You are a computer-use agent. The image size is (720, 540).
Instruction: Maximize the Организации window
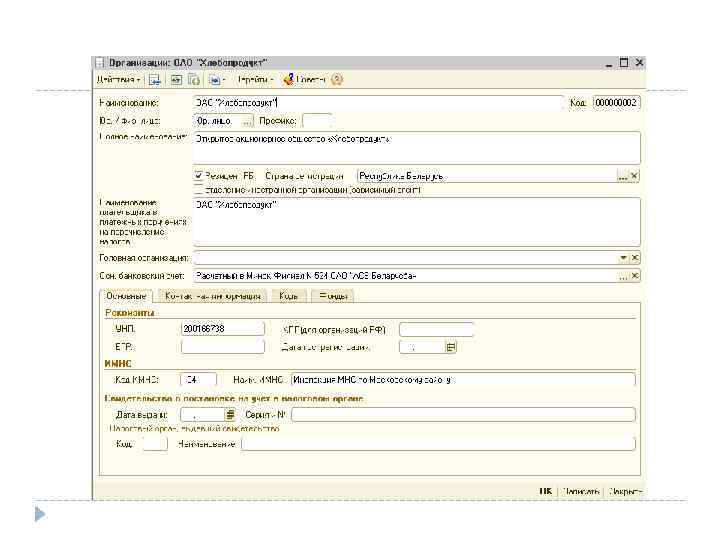[624, 62]
